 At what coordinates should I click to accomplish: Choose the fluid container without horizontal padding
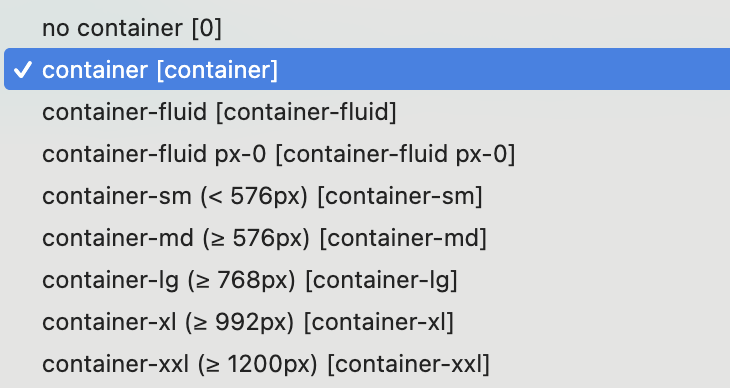tap(367, 154)
